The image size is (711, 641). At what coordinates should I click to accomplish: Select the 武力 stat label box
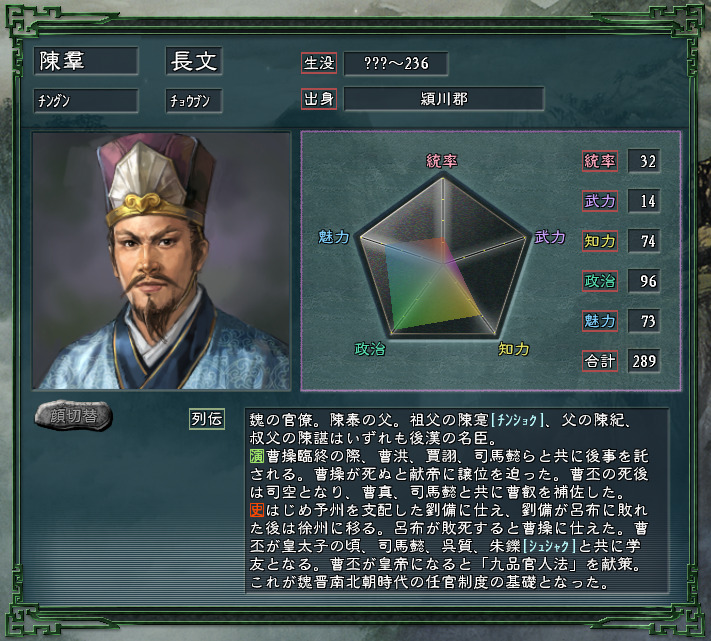point(599,201)
